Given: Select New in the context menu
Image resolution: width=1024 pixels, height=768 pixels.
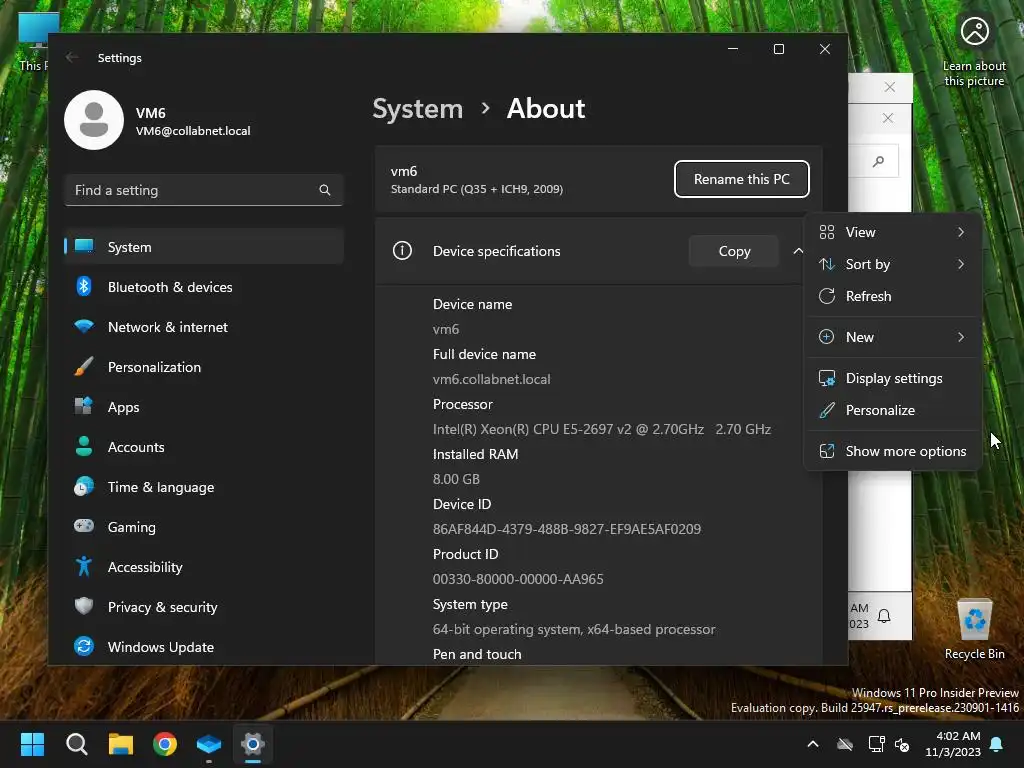Looking at the screenshot, I should click(893, 337).
